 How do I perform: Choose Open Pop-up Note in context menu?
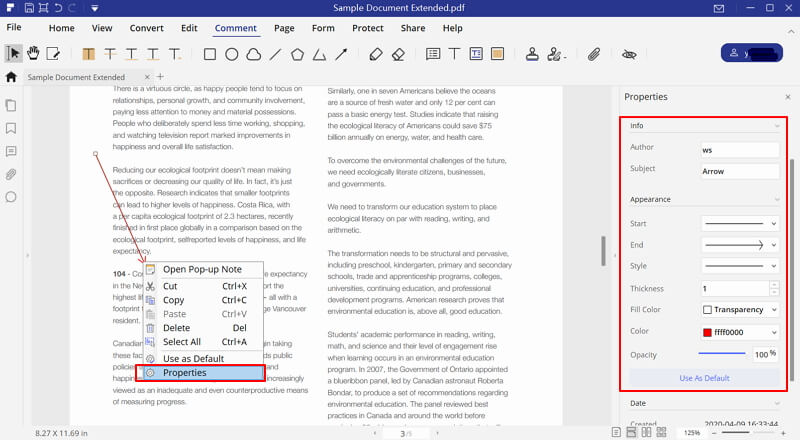pos(204,270)
